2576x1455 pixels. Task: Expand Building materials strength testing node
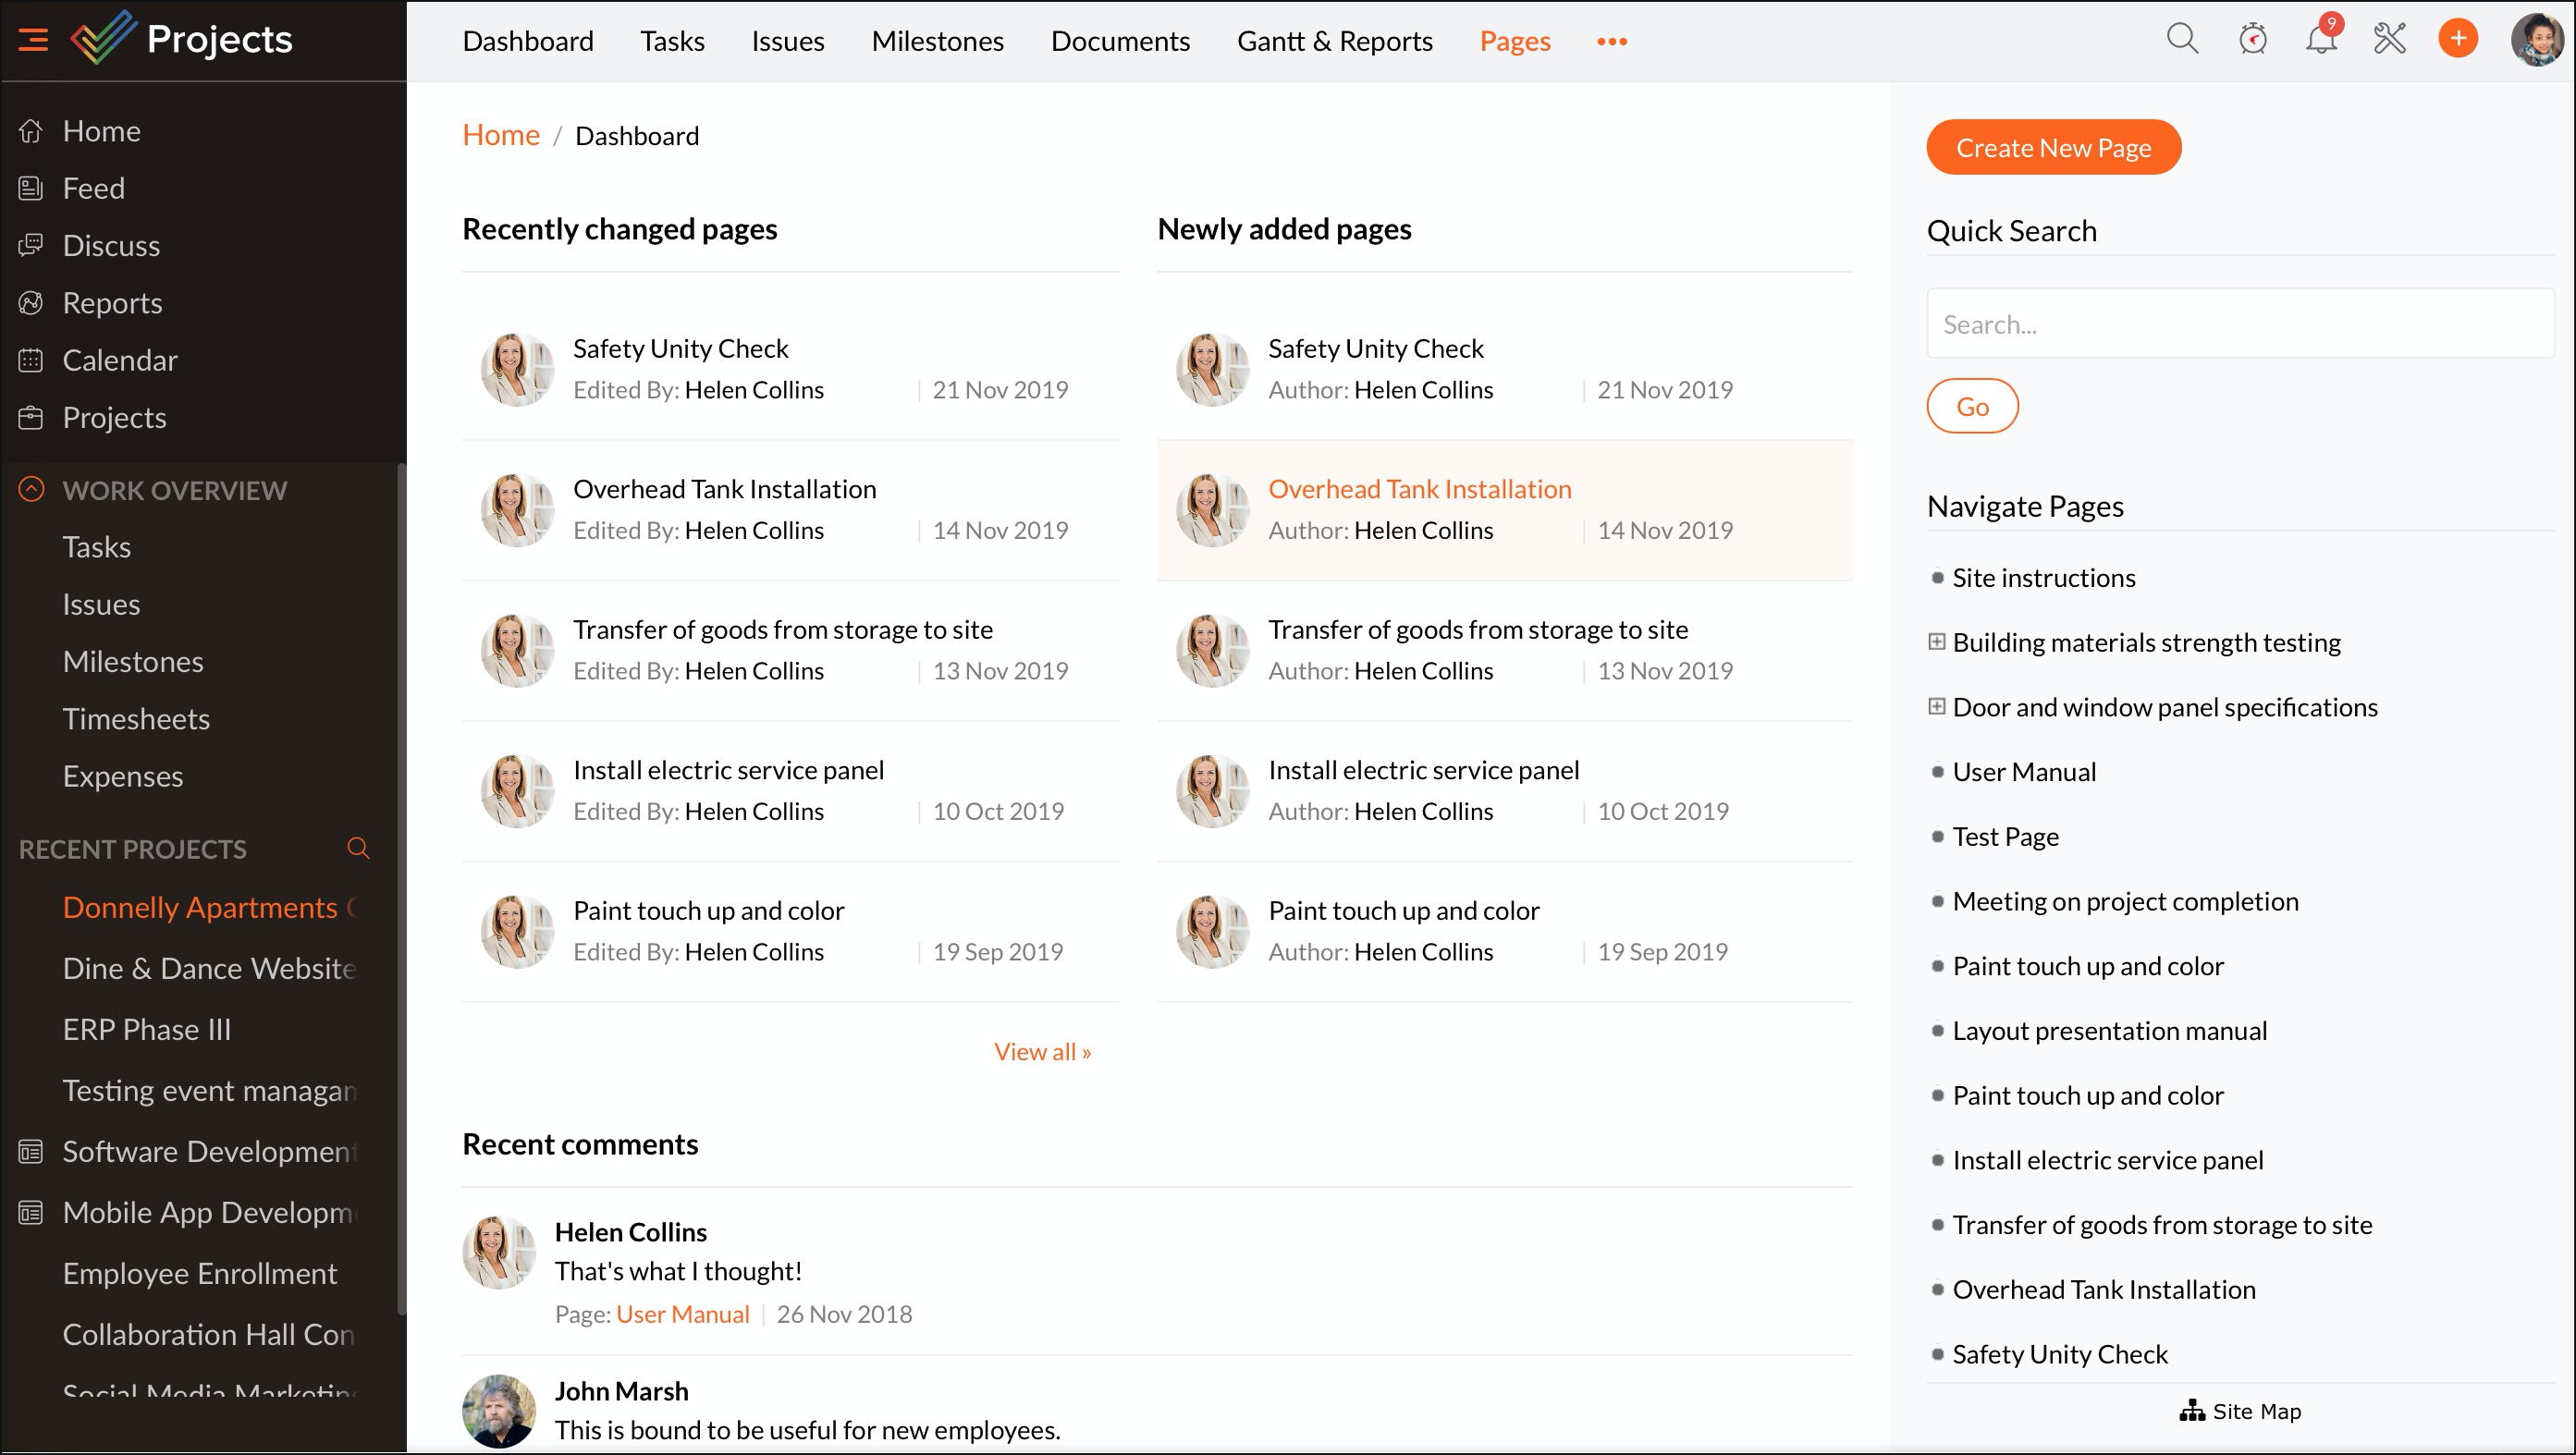(1937, 642)
